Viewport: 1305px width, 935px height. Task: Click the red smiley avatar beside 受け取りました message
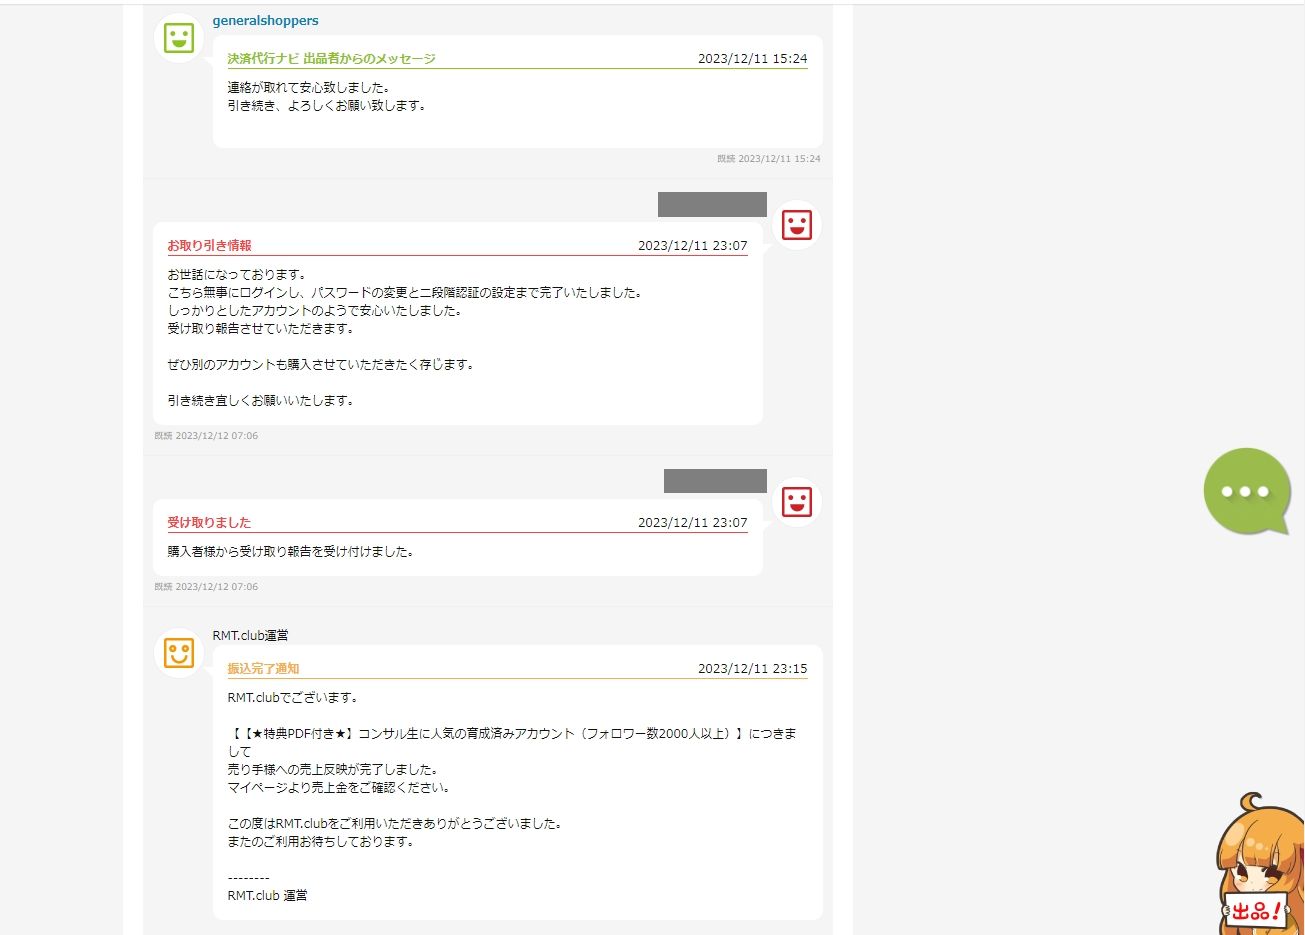tap(796, 502)
